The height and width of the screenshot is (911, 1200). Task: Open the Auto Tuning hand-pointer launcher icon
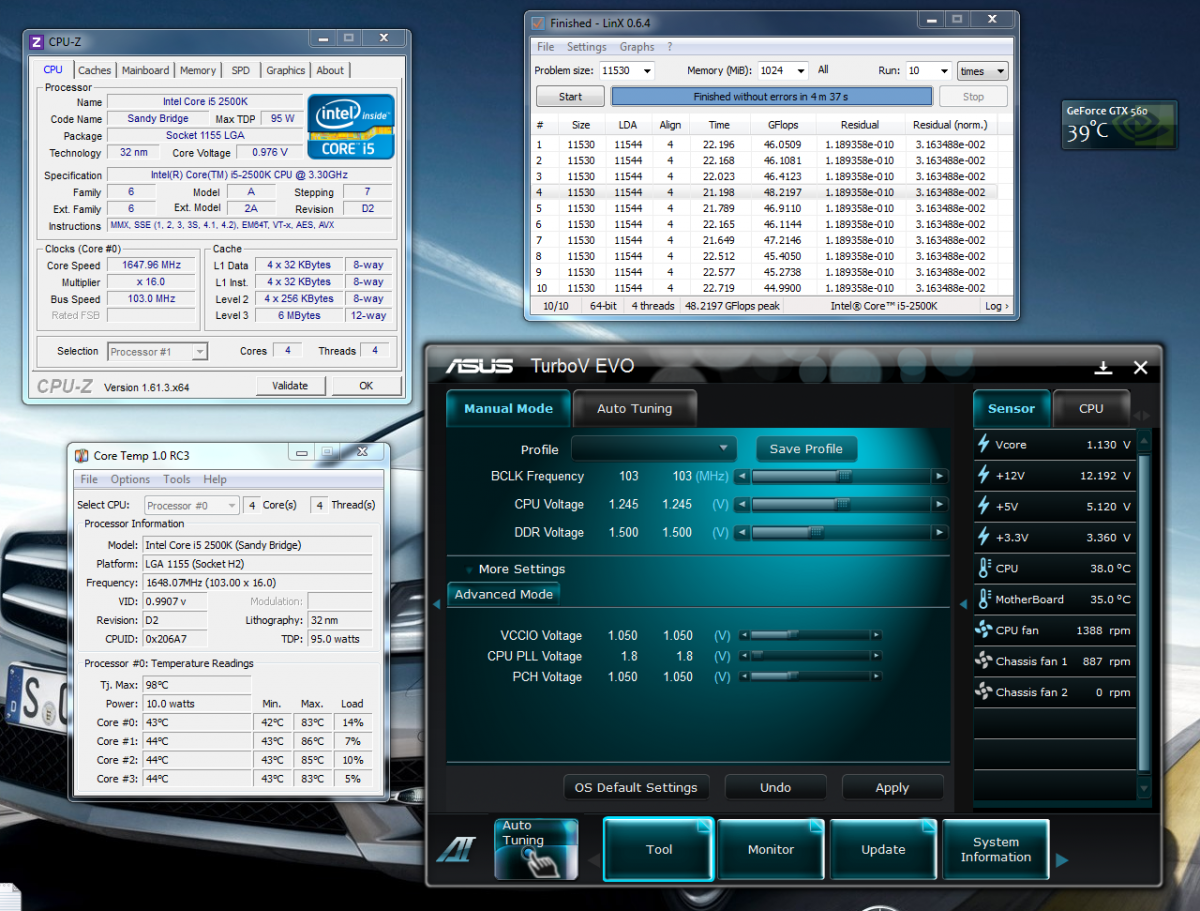click(x=536, y=849)
